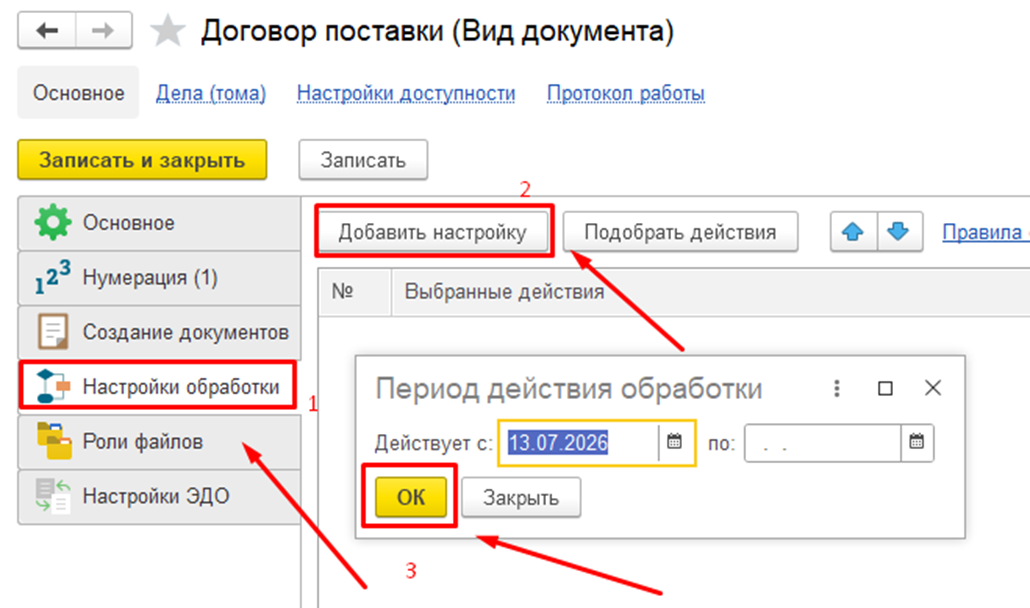
Task: Move setting down with blue down arrow
Action: click(899, 232)
